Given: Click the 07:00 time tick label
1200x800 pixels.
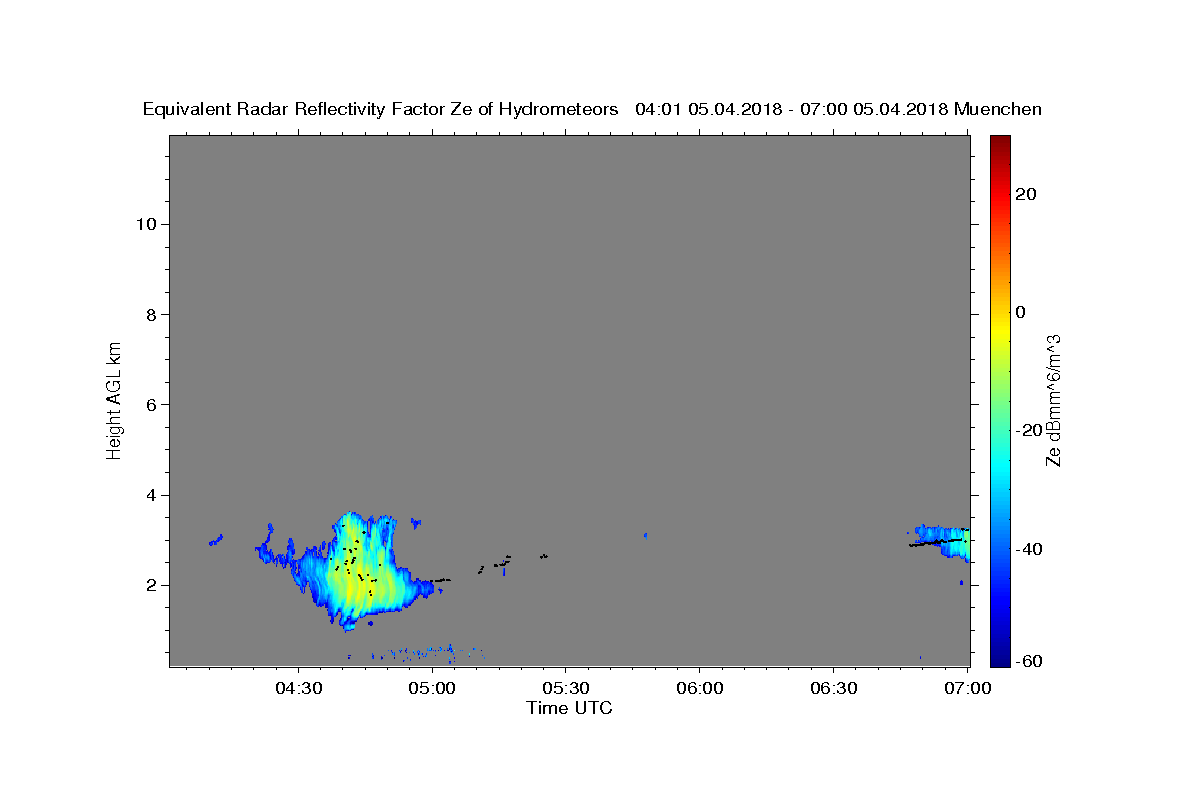Looking at the screenshot, I should [x=968, y=688].
